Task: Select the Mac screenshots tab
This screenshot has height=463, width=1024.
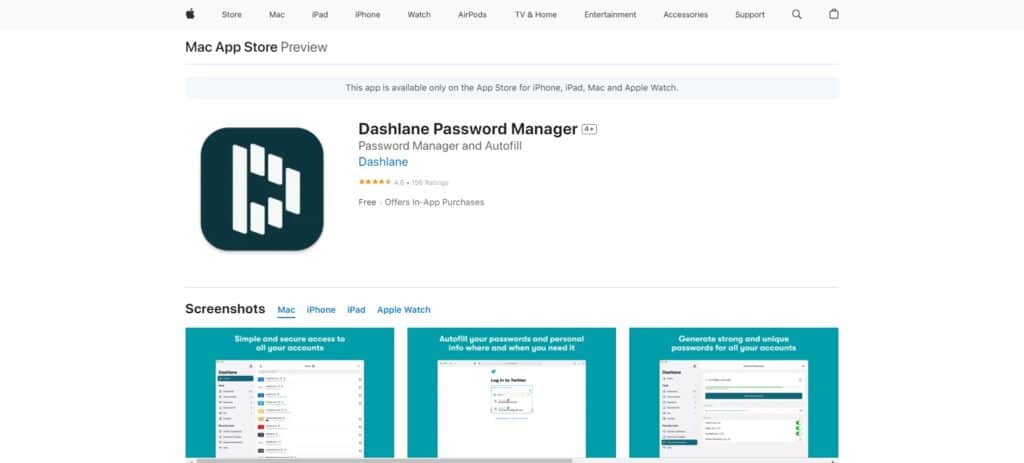Action: (286, 310)
